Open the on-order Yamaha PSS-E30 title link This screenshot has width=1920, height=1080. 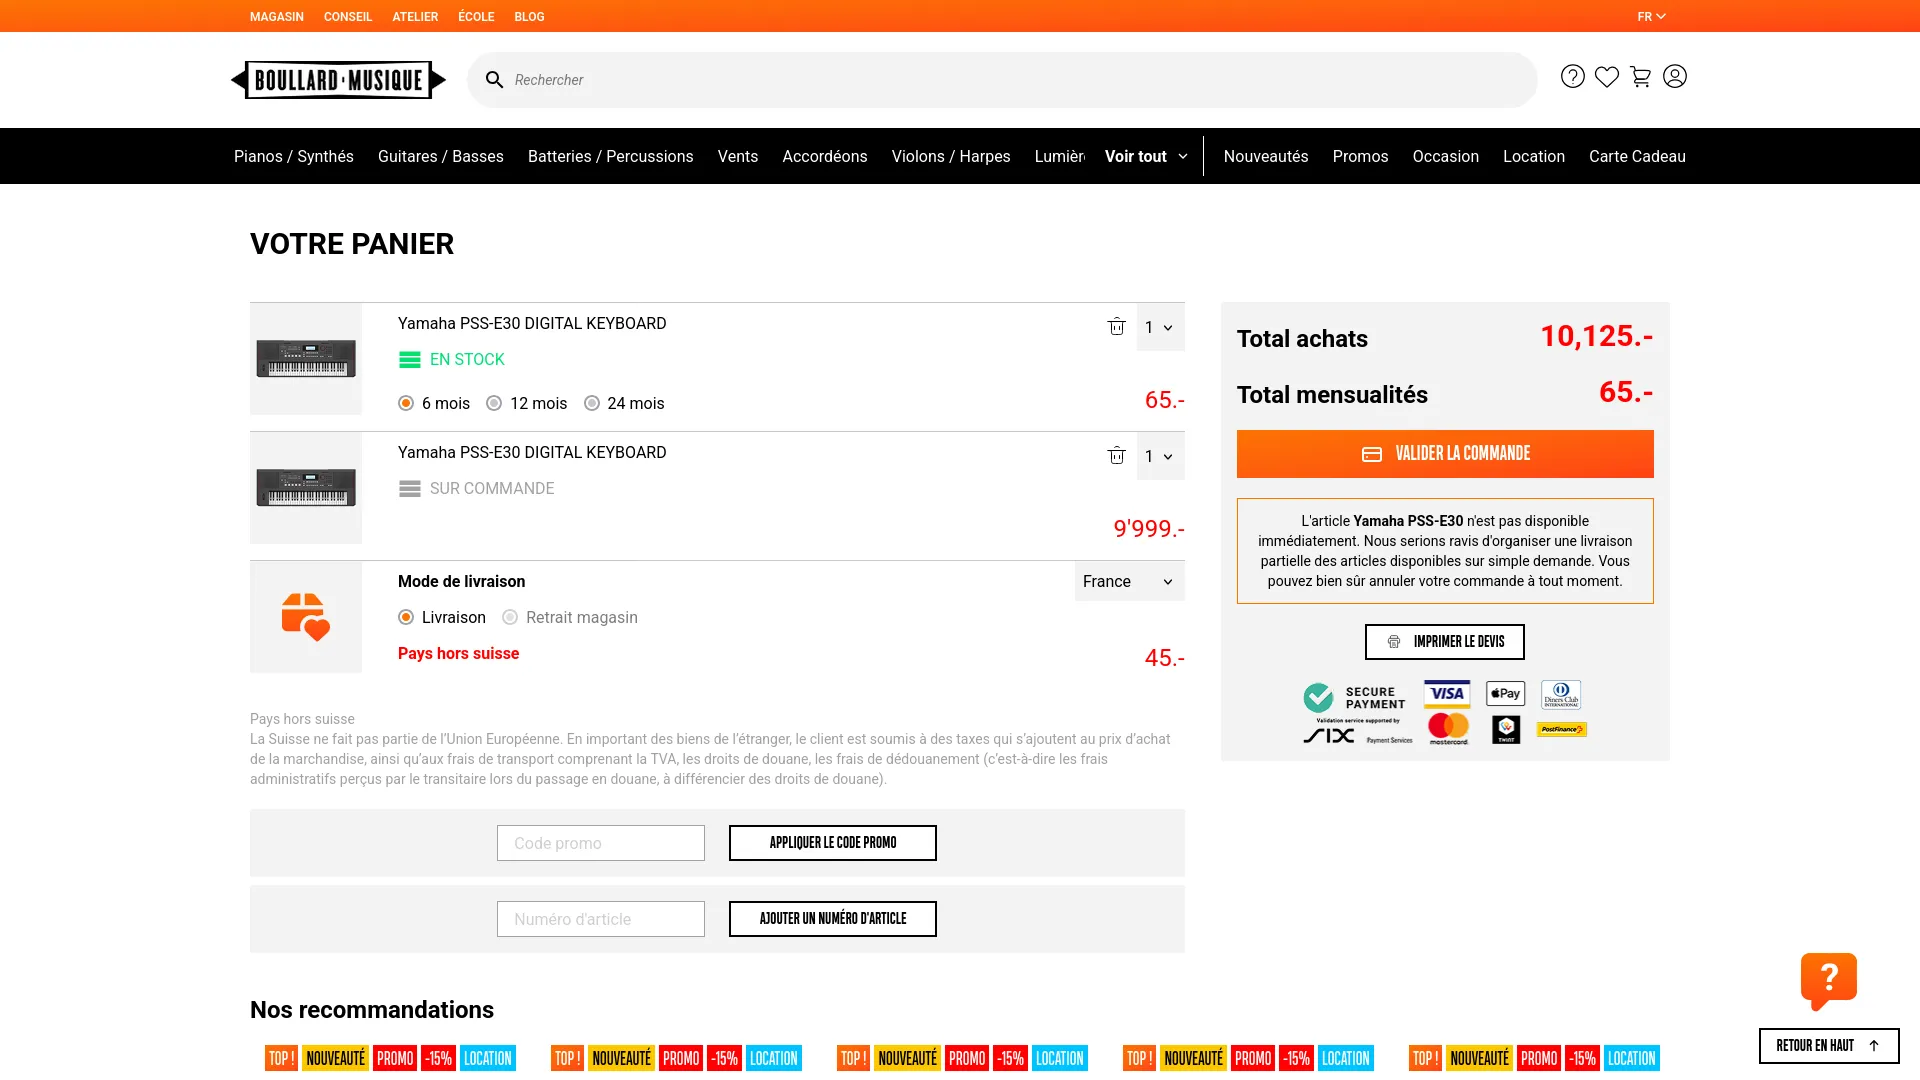tap(532, 453)
